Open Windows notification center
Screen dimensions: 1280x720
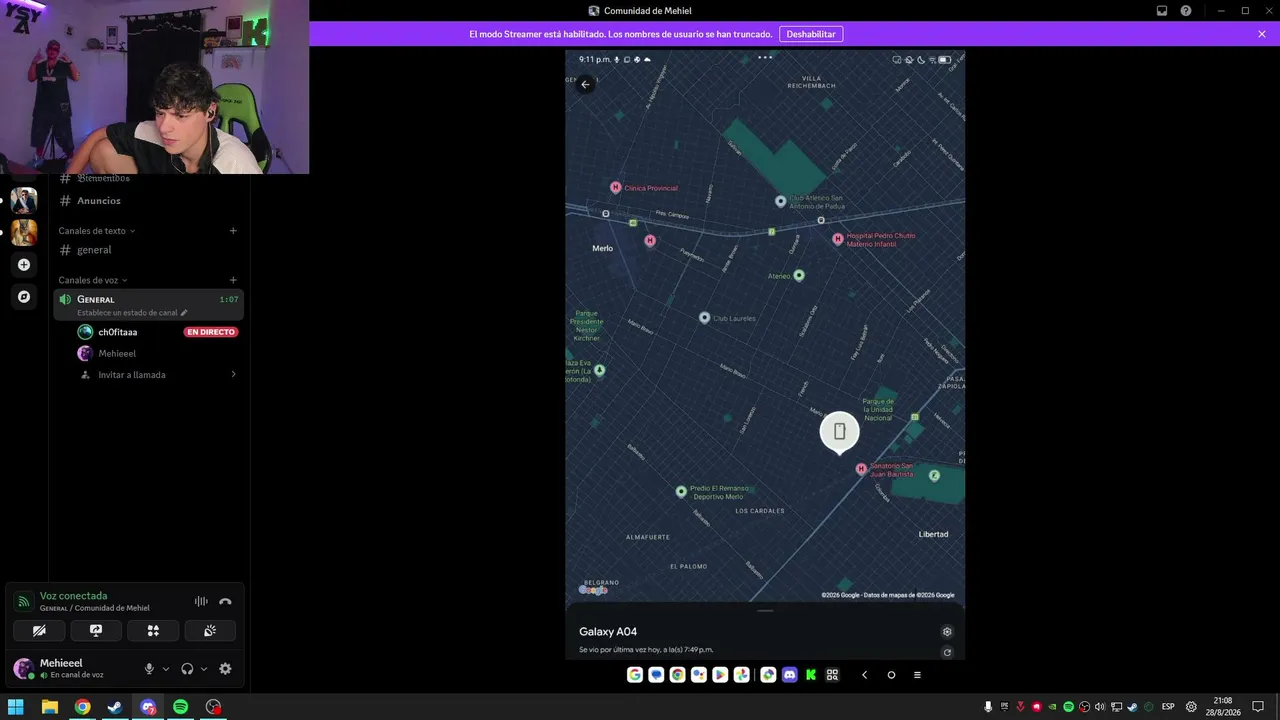[1258, 707]
